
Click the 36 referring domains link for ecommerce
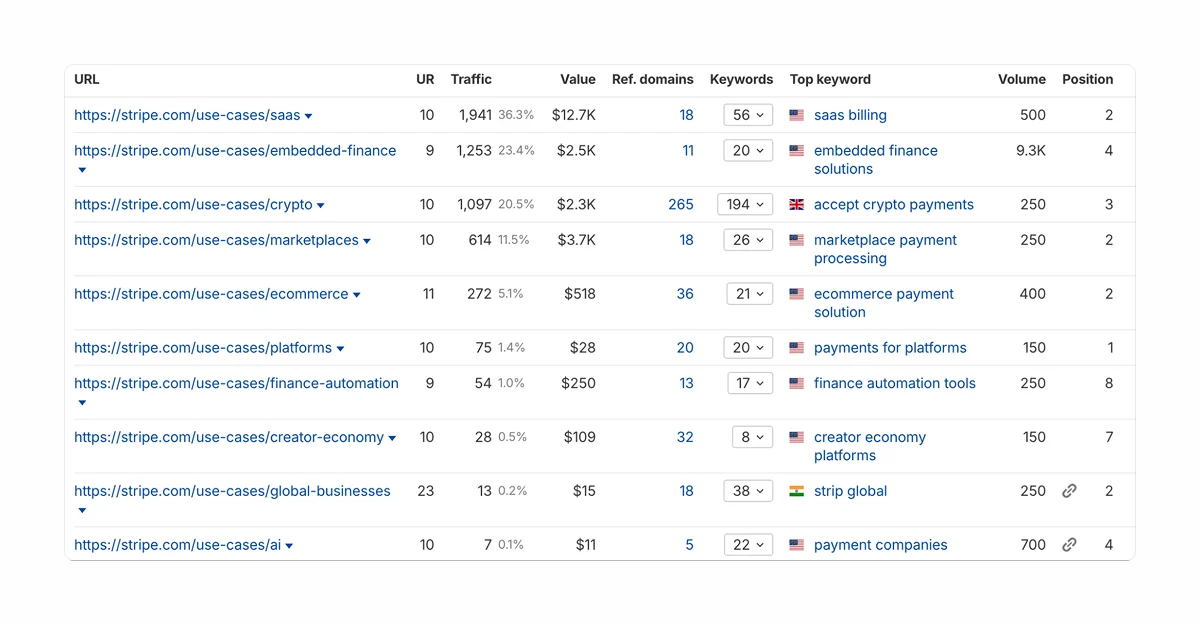click(x=685, y=294)
